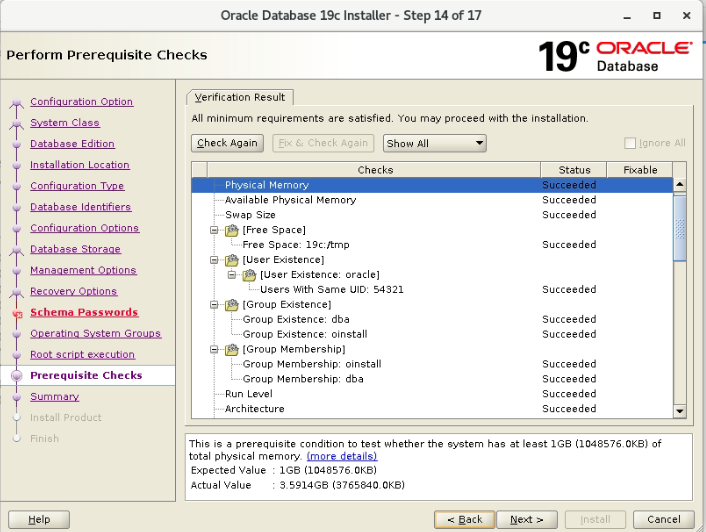The height and width of the screenshot is (532, 706).
Task: Select the Architecture check row
Action: coord(432,409)
